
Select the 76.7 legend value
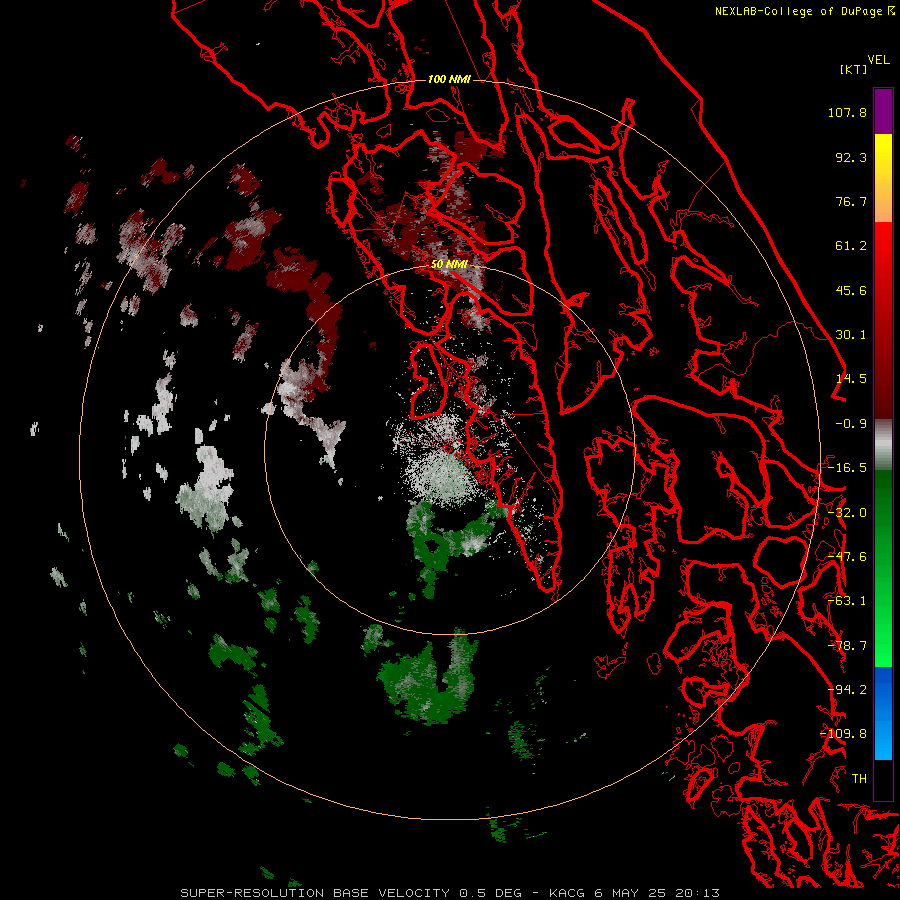pos(851,201)
